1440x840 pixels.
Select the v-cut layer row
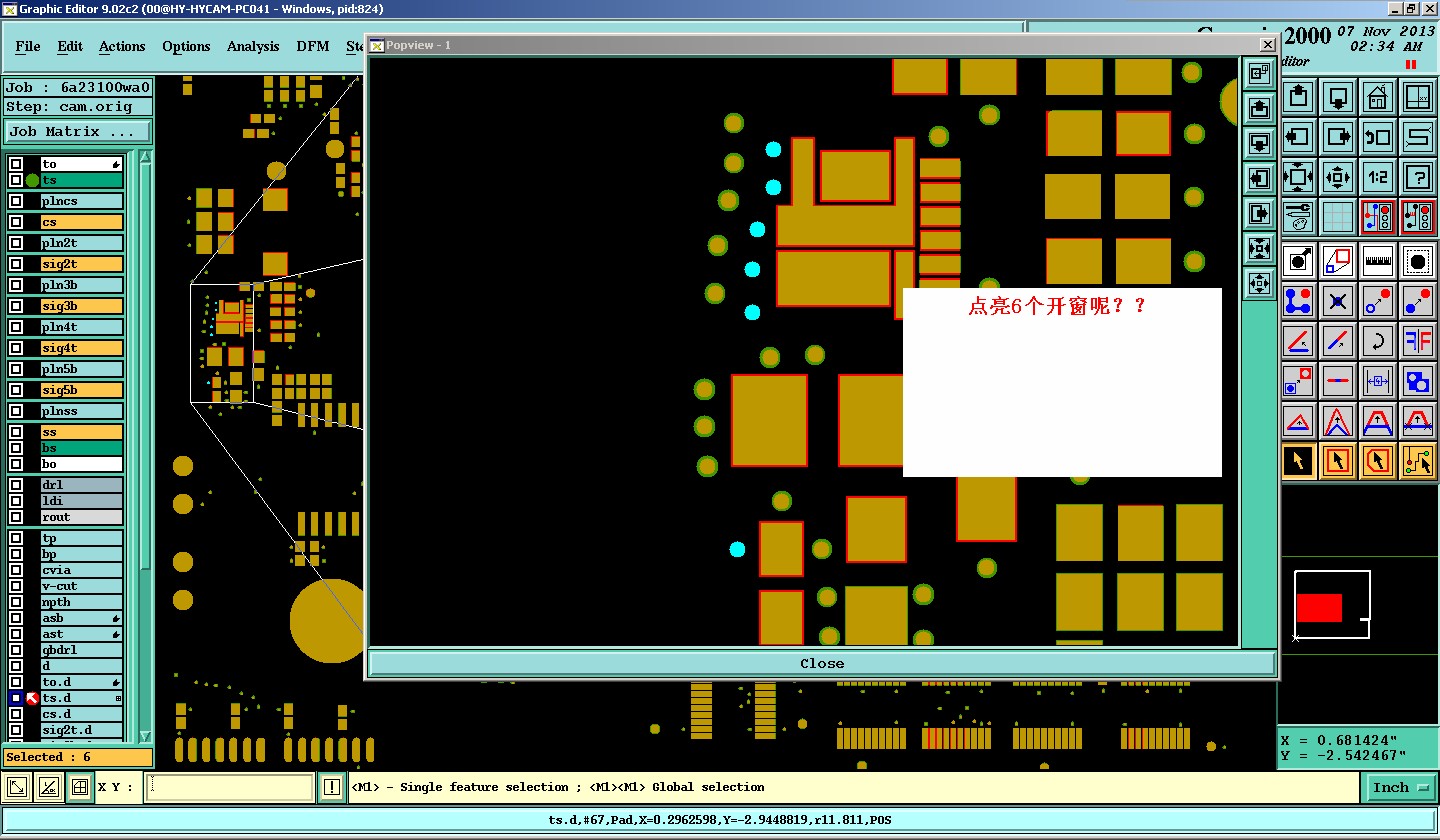[x=82, y=586]
